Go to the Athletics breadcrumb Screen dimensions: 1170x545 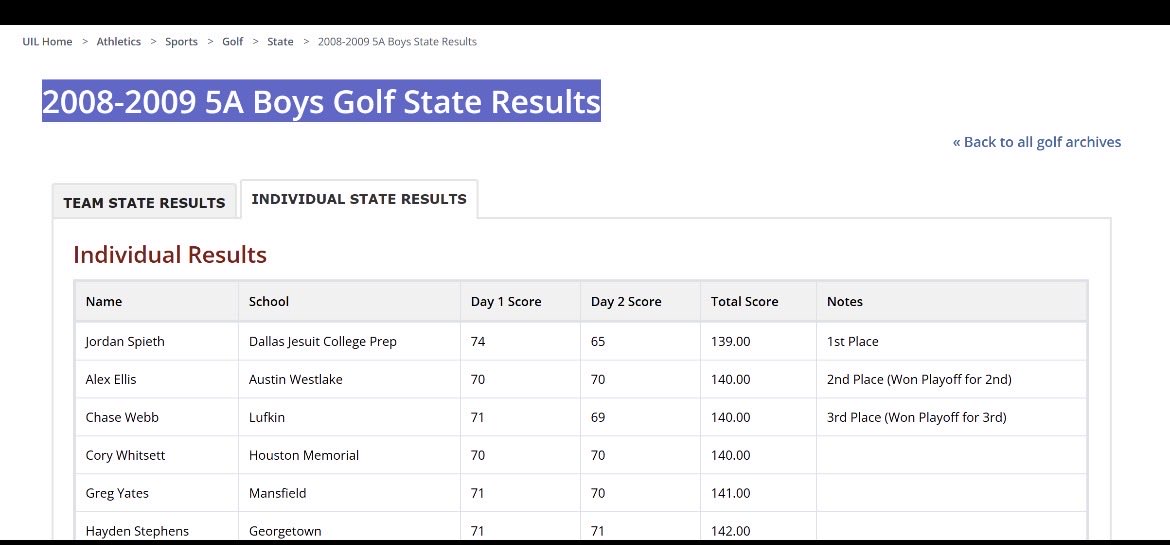click(119, 42)
